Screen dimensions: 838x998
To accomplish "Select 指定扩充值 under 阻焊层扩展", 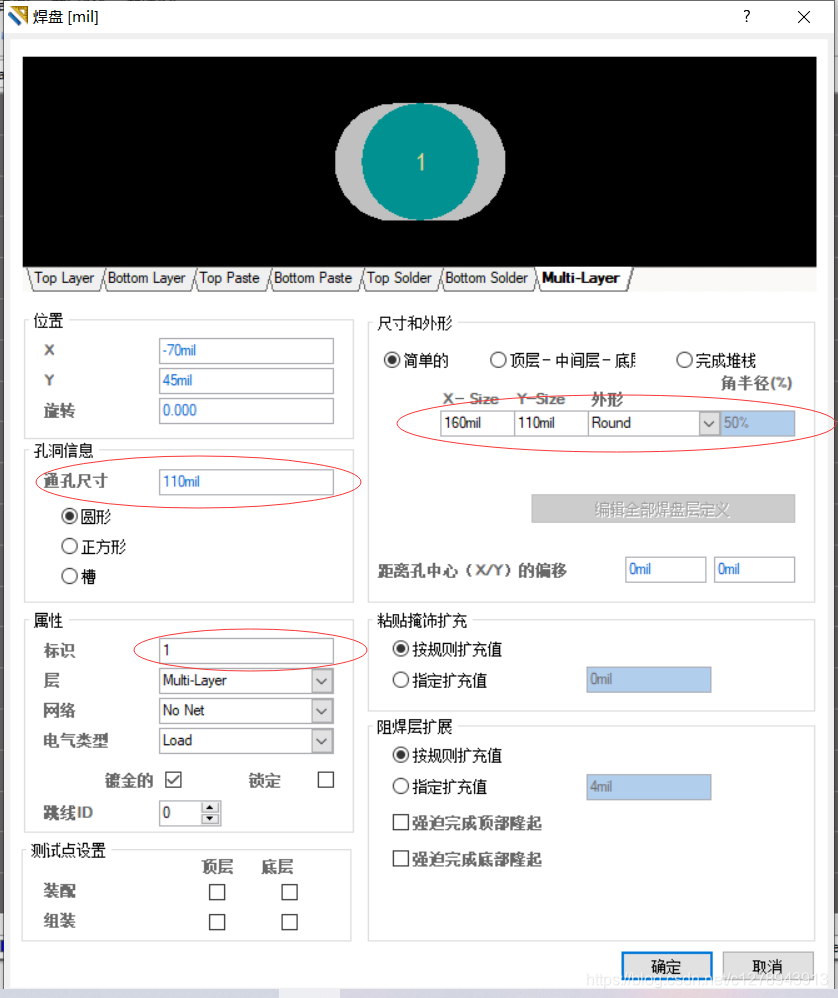I will (401, 786).
